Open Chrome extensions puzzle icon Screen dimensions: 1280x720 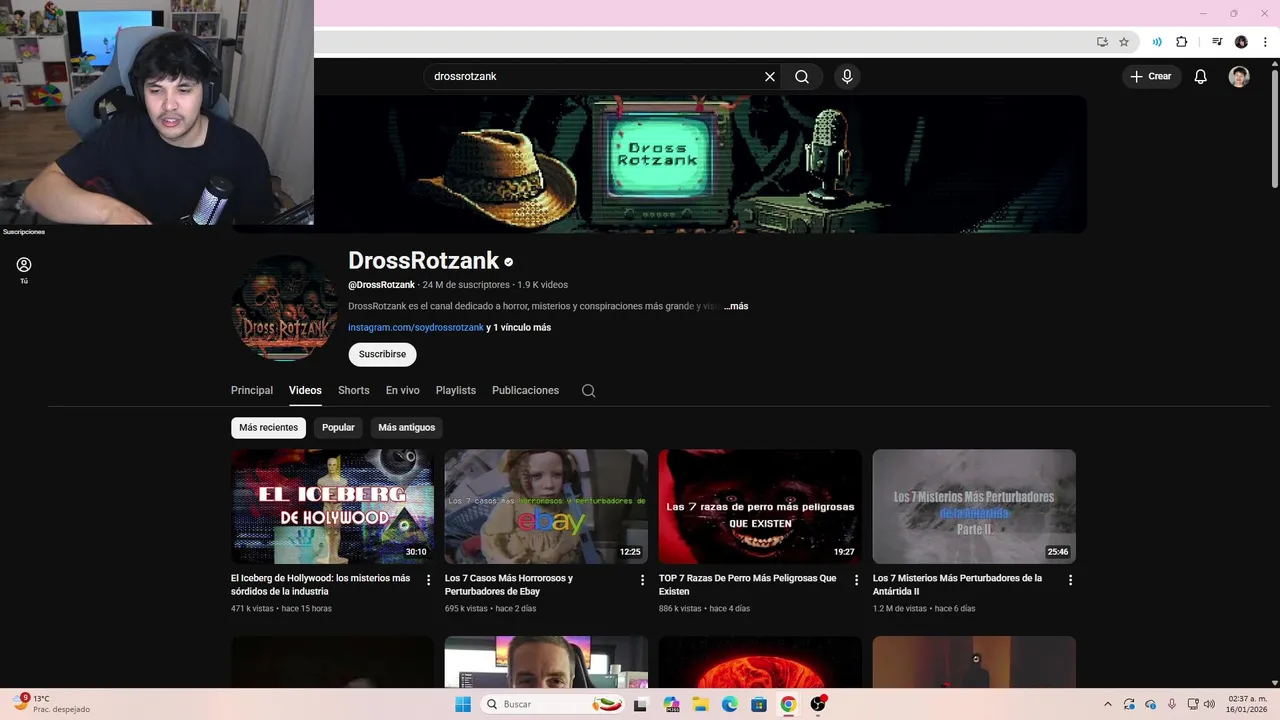pos(1182,42)
